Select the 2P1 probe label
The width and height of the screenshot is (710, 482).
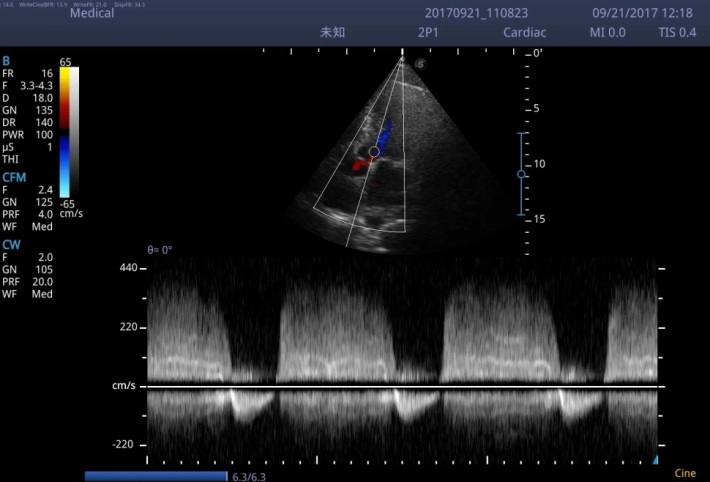pyautogui.click(x=427, y=33)
